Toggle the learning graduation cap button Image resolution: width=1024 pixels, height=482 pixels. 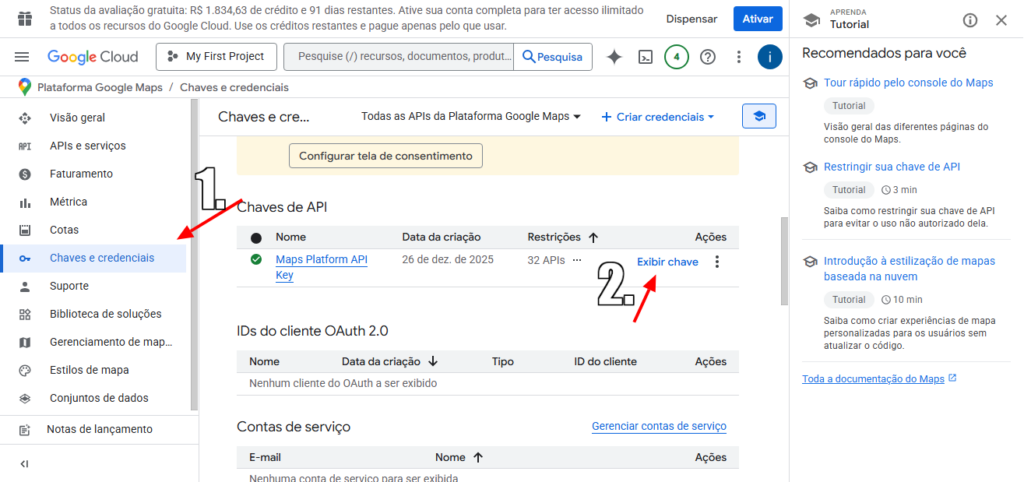(x=759, y=117)
